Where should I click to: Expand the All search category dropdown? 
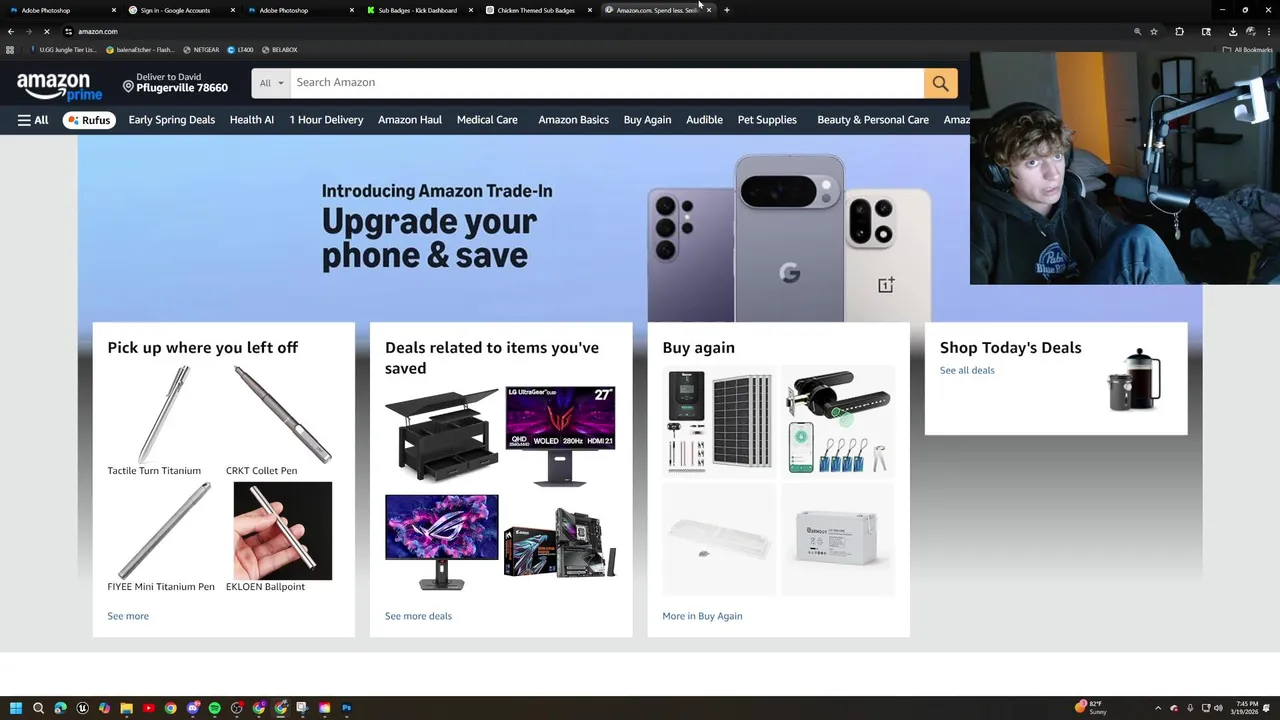[x=271, y=83]
